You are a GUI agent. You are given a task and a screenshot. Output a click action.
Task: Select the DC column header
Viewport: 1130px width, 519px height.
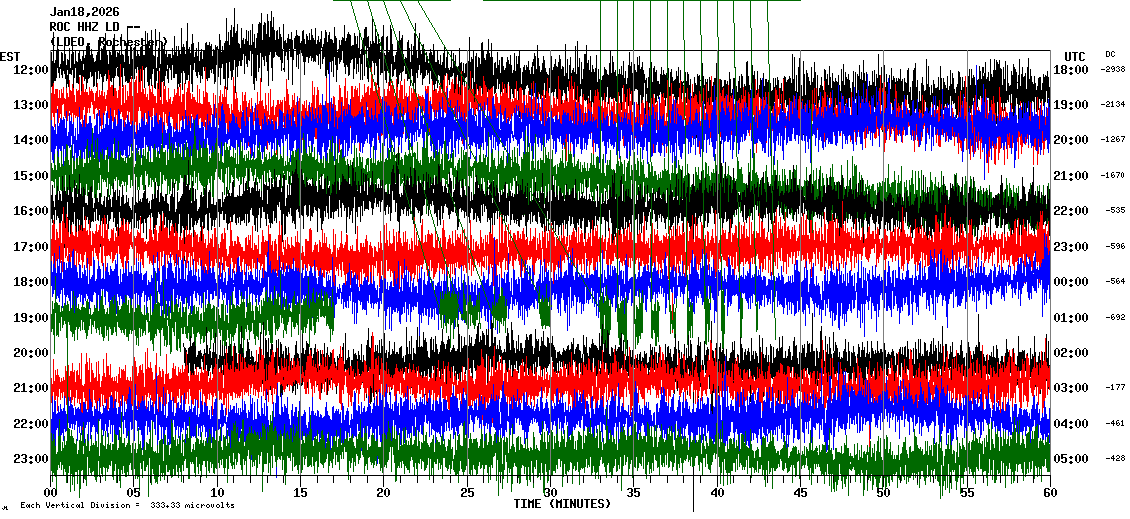[1110, 54]
